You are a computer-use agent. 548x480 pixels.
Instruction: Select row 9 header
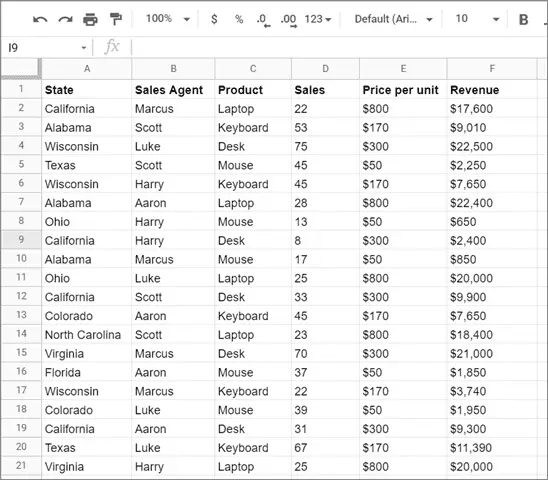click(21, 240)
